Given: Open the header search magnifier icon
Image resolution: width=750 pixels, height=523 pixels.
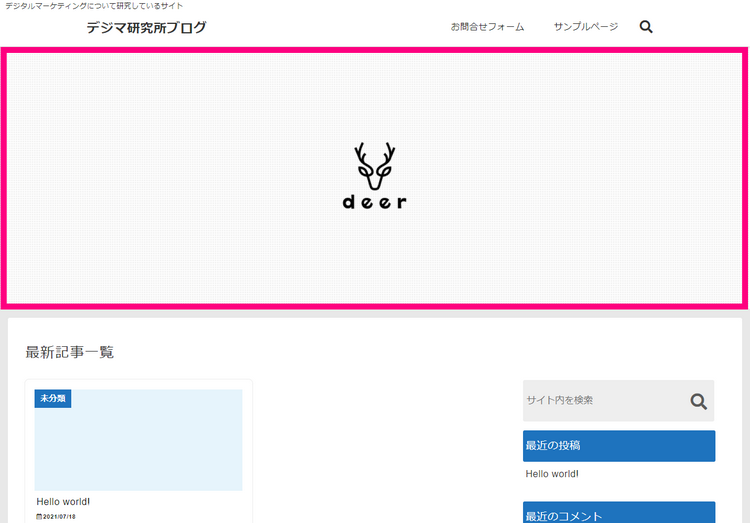Looking at the screenshot, I should tap(646, 27).
